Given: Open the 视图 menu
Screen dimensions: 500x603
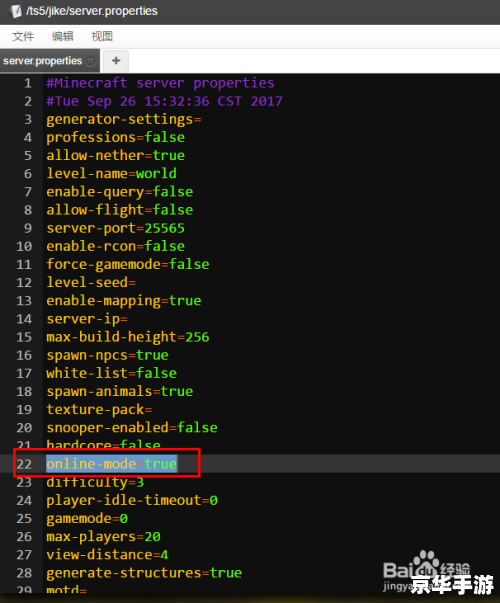Looking at the screenshot, I should pyautogui.click(x=102, y=37).
